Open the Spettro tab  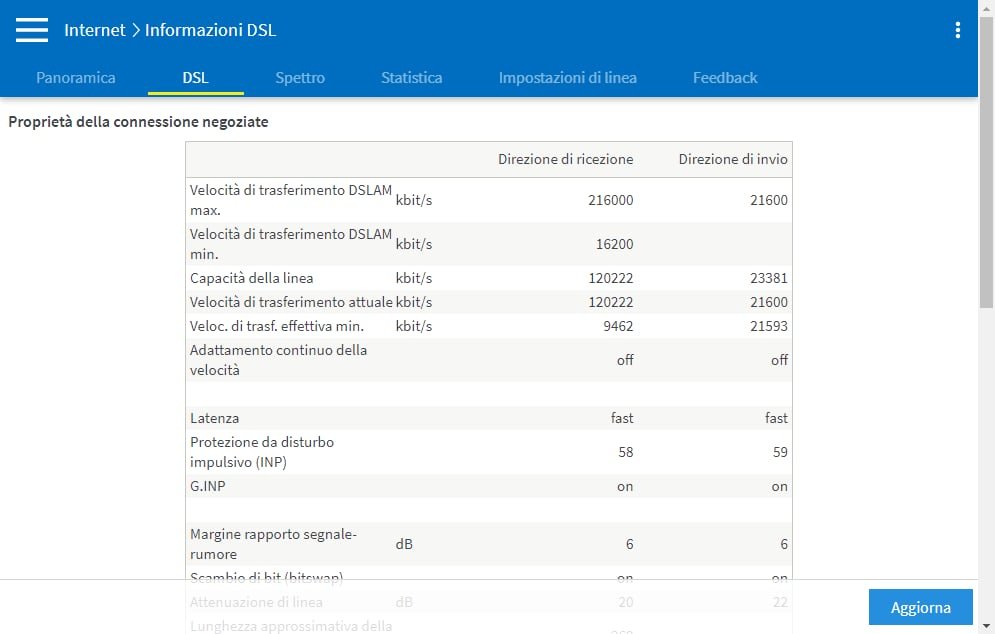300,77
